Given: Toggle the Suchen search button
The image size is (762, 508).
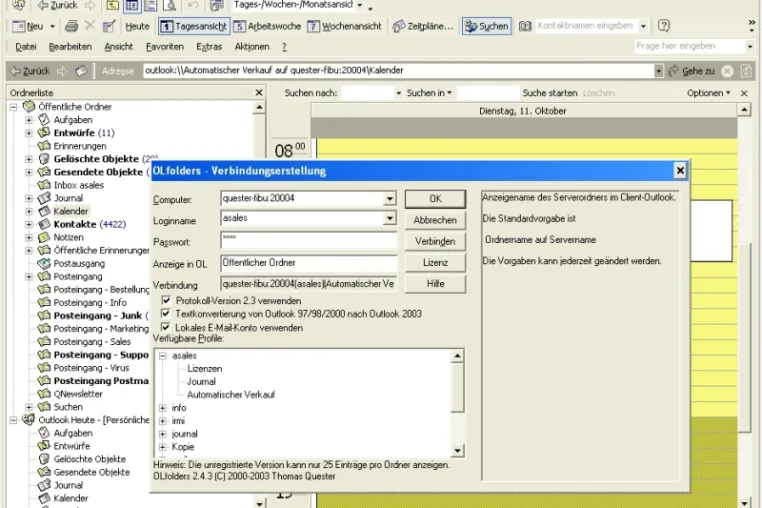Looking at the screenshot, I should click(486, 26).
